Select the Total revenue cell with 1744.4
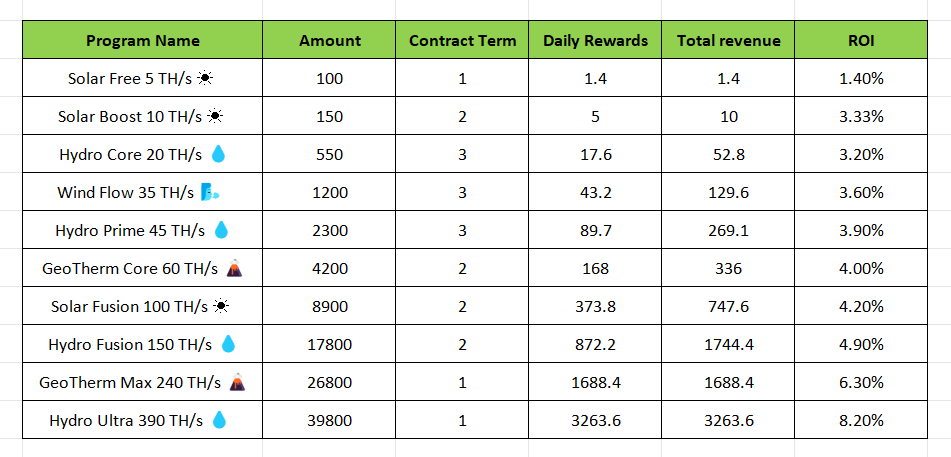The height and width of the screenshot is (457, 951). [728, 344]
